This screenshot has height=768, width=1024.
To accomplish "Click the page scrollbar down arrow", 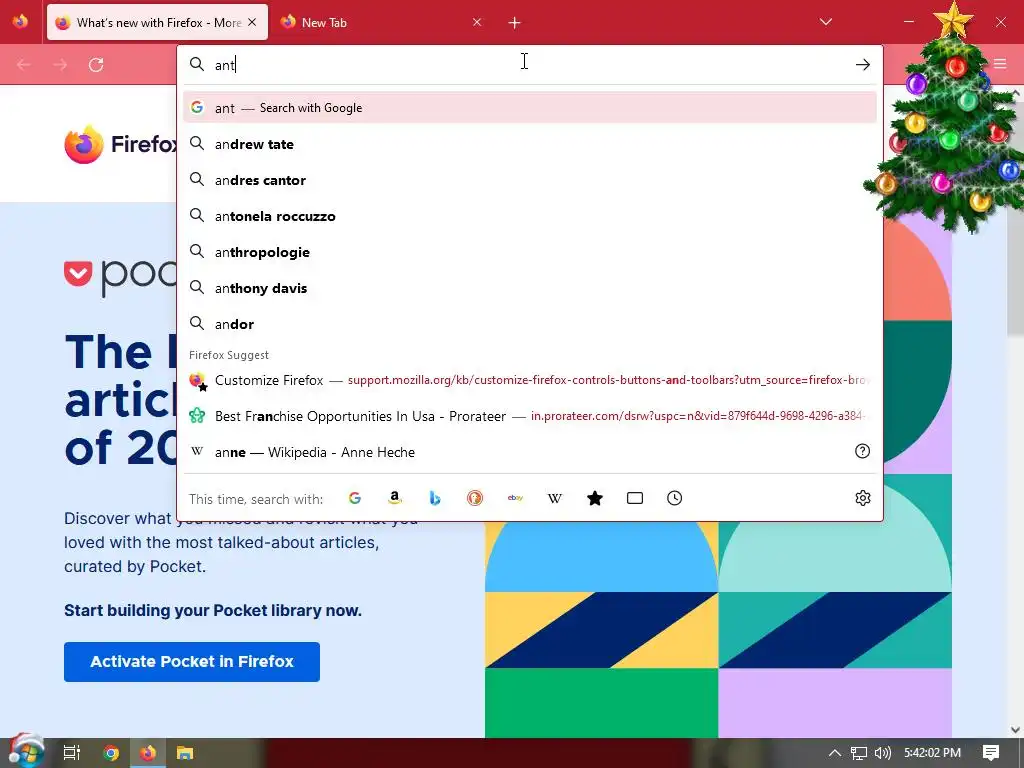I will [x=1016, y=729].
